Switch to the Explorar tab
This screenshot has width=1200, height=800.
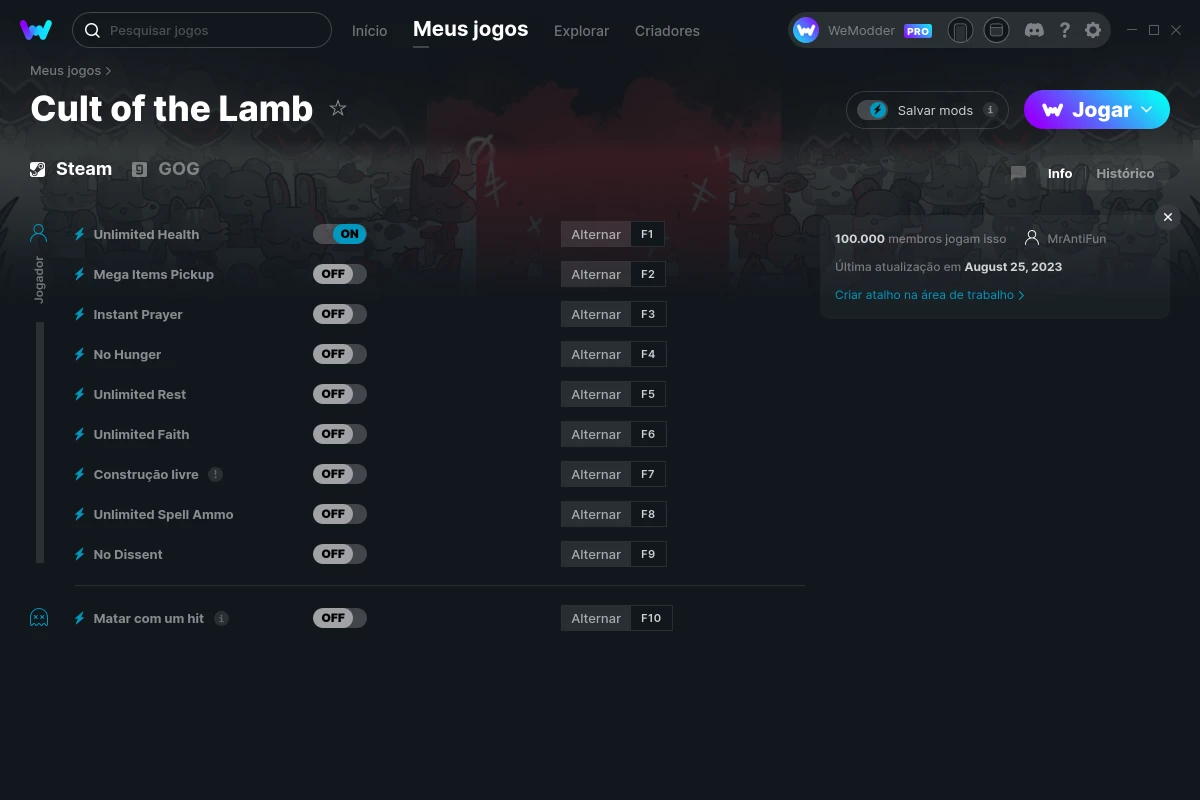click(581, 31)
